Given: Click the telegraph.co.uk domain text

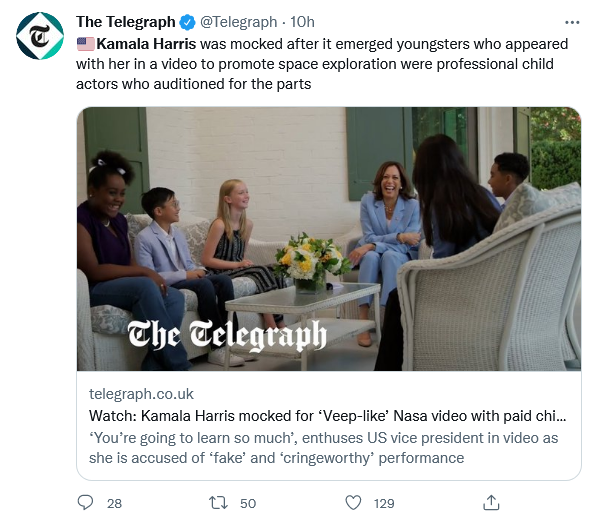Looking at the screenshot, I should point(141,394).
